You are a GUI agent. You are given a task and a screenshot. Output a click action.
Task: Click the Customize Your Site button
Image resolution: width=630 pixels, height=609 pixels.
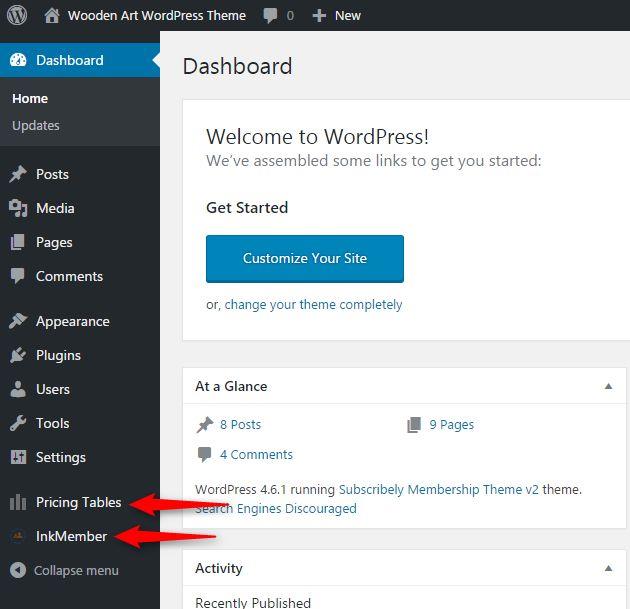tap(305, 259)
